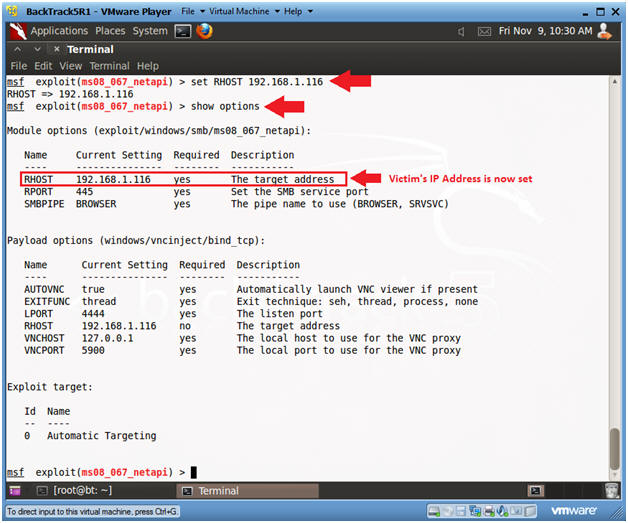Open the Places menu
628x523 pixels.
pos(110,31)
